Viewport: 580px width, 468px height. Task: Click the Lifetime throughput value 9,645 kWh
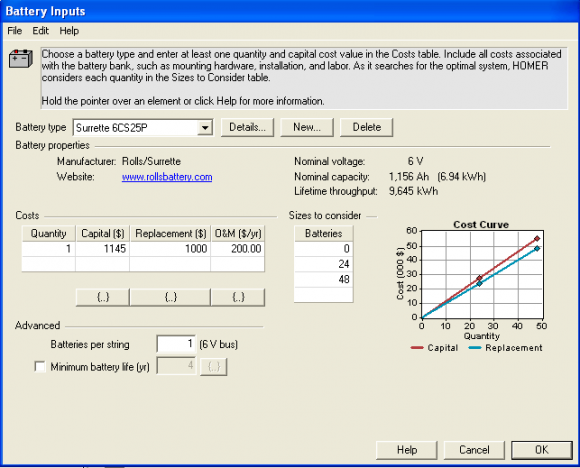point(413,191)
